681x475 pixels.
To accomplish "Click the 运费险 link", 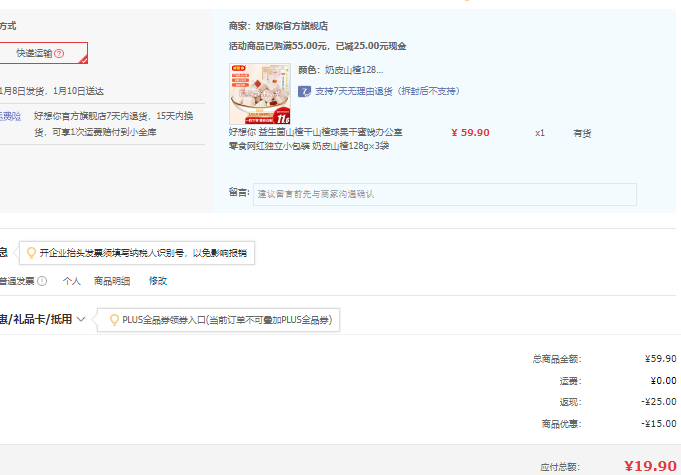I will [10, 116].
